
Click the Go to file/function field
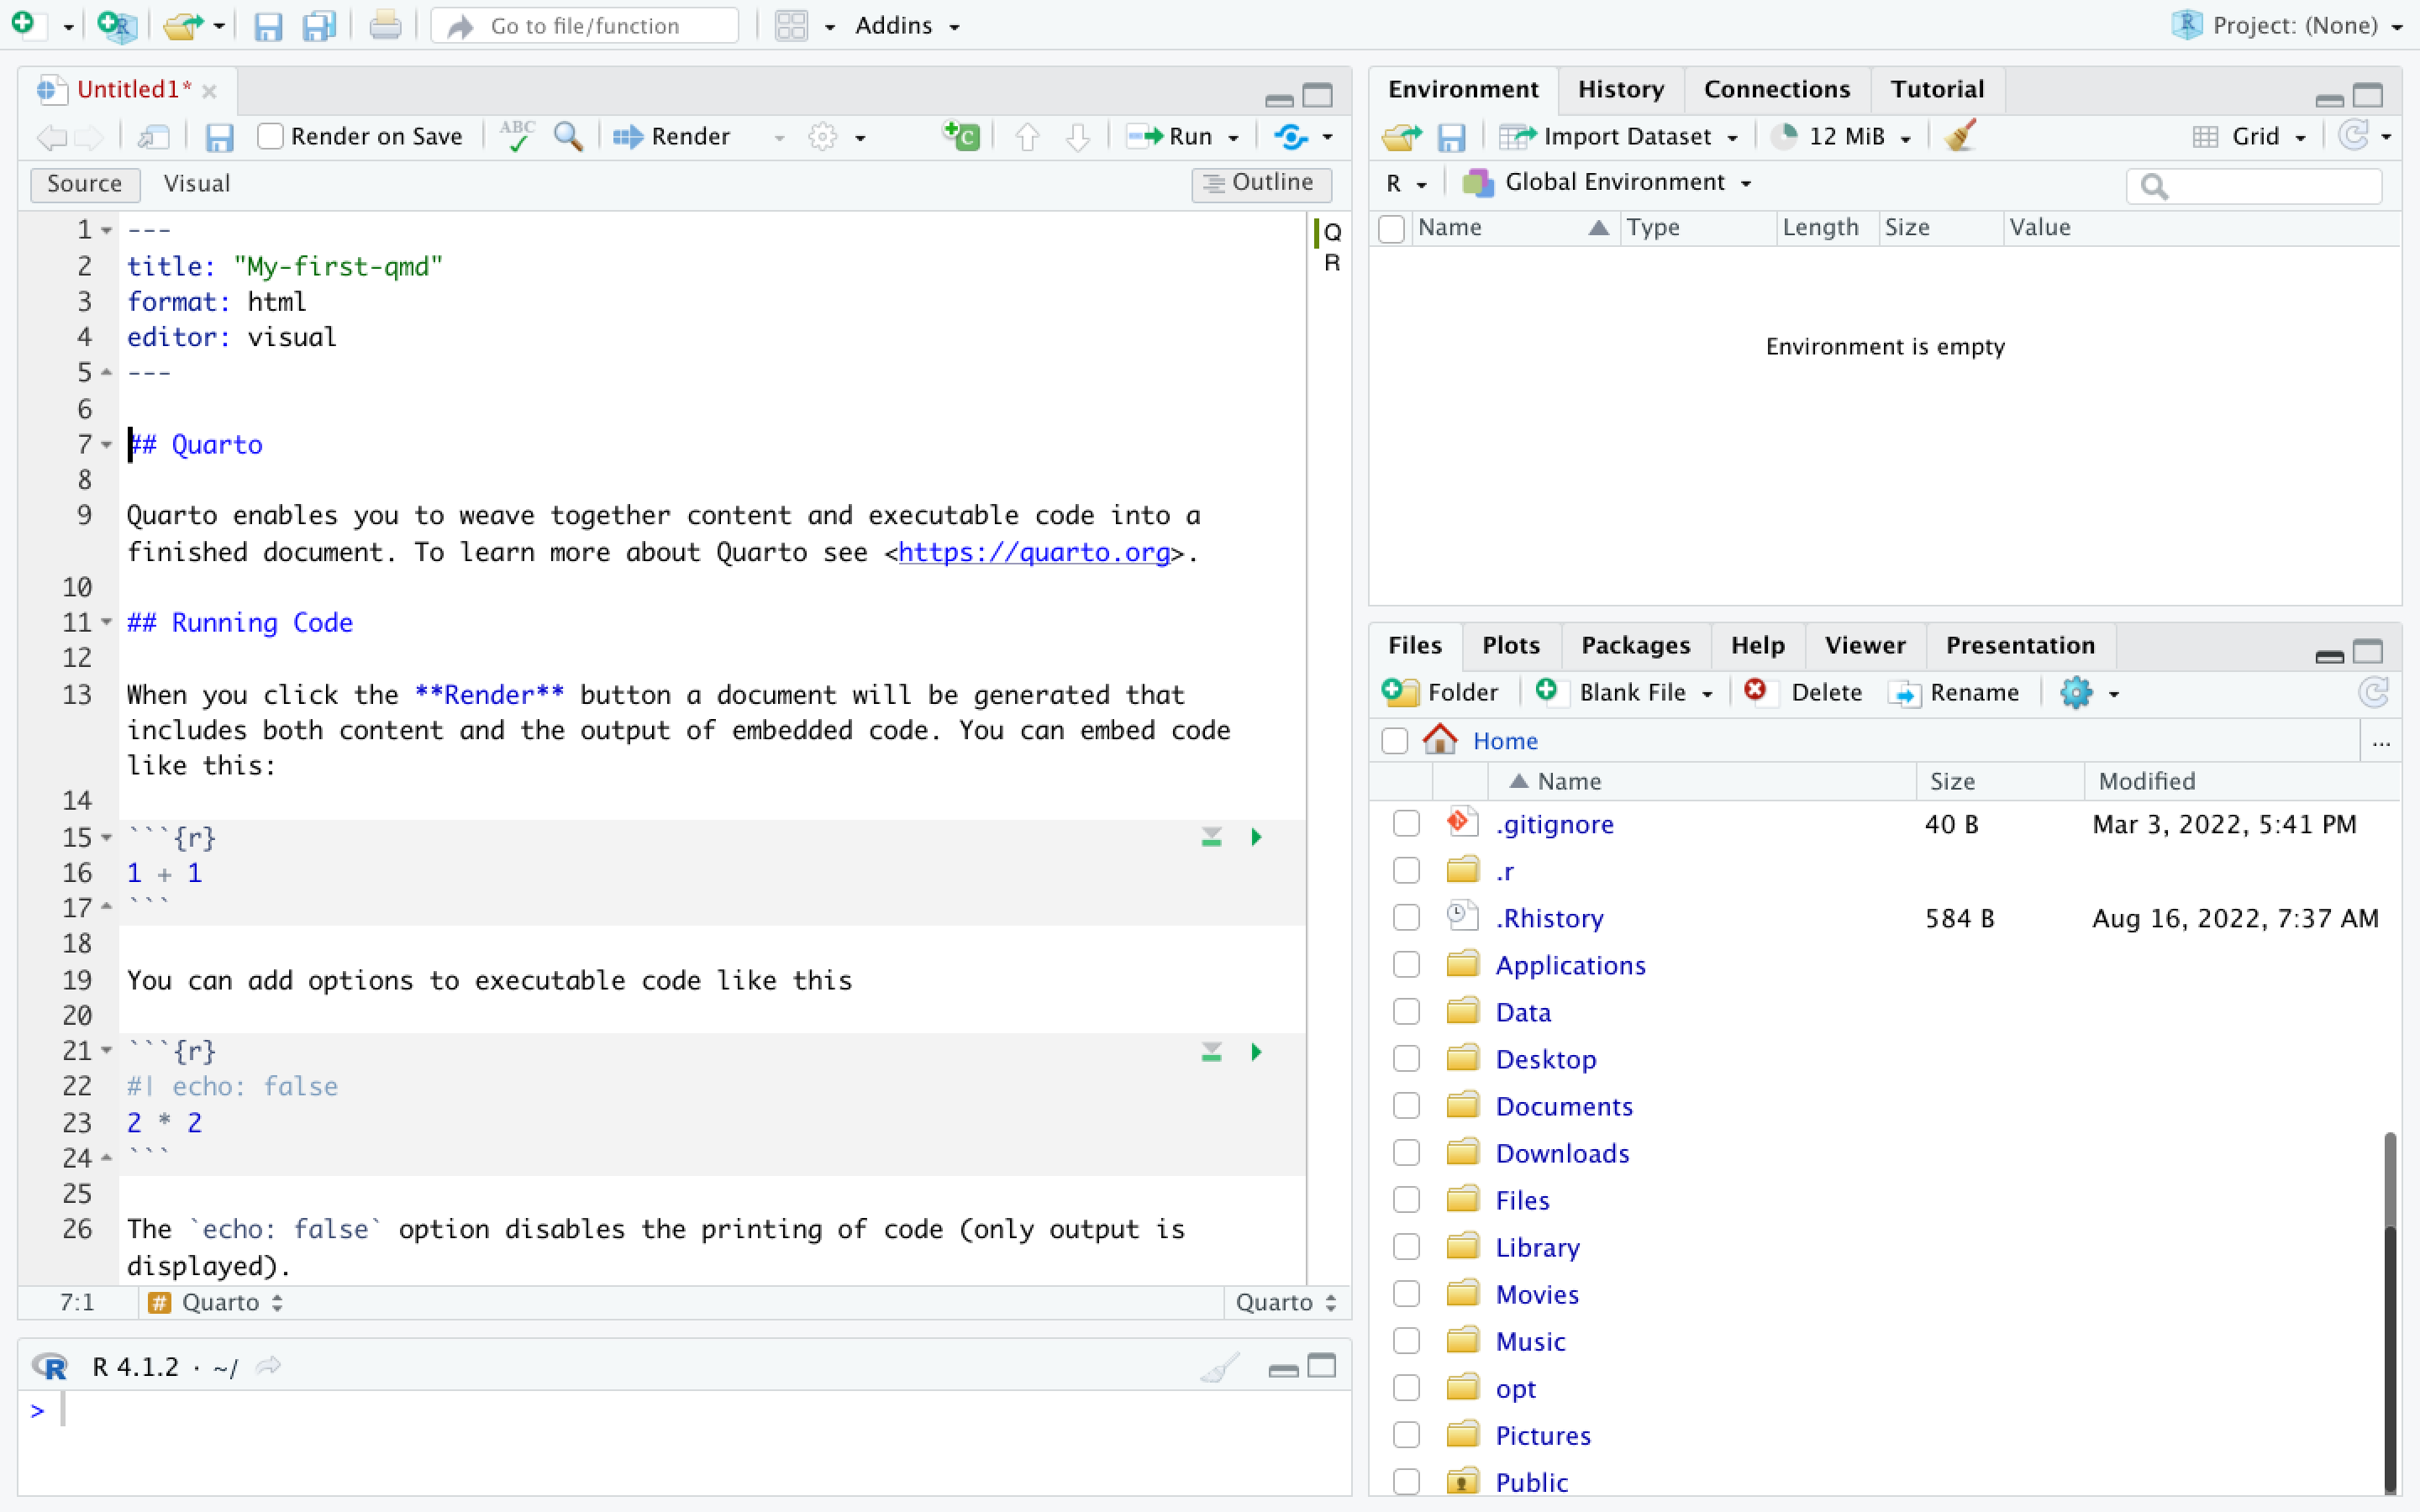(x=585, y=26)
